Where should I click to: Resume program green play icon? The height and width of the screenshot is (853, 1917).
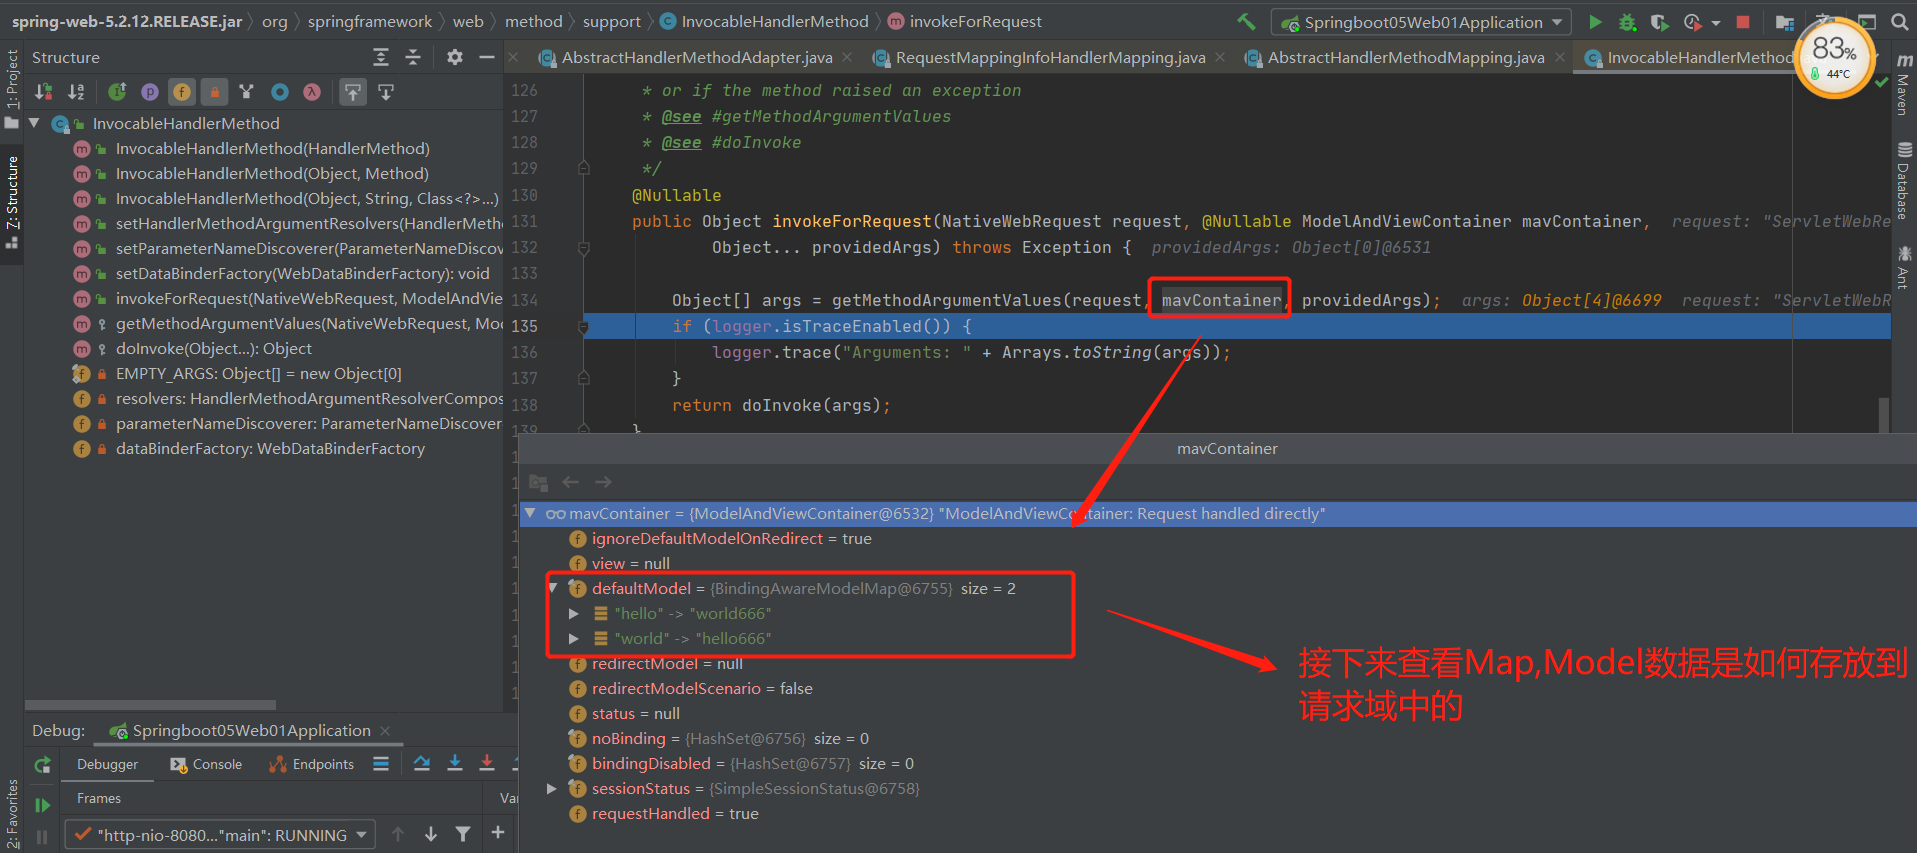(x=42, y=804)
